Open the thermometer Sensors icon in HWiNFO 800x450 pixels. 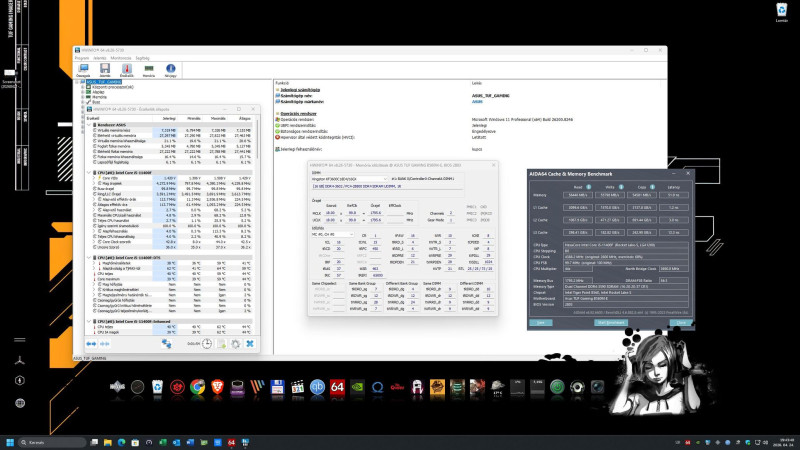coord(127,70)
